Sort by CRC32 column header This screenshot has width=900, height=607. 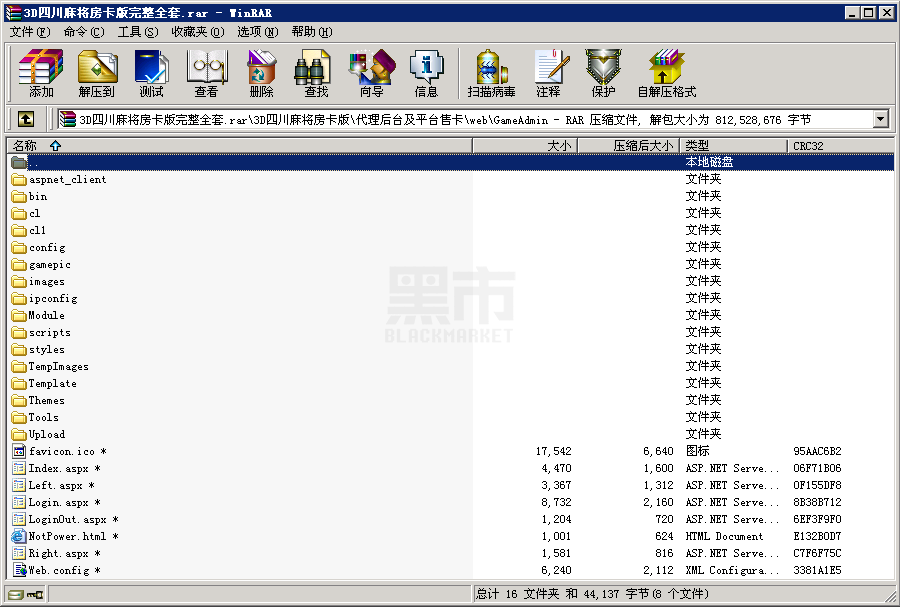tap(840, 146)
